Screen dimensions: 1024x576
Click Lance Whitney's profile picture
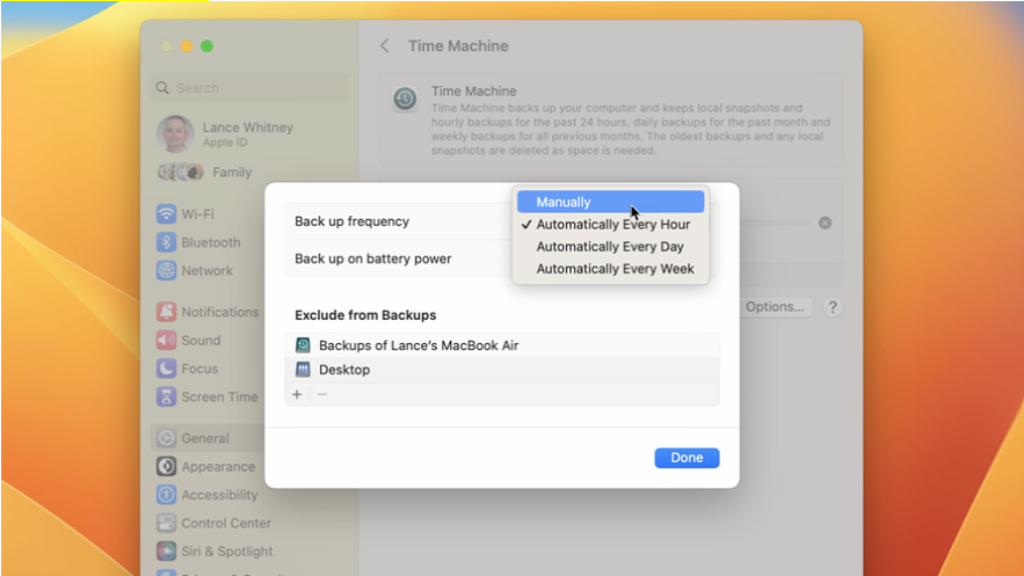(175, 133)
